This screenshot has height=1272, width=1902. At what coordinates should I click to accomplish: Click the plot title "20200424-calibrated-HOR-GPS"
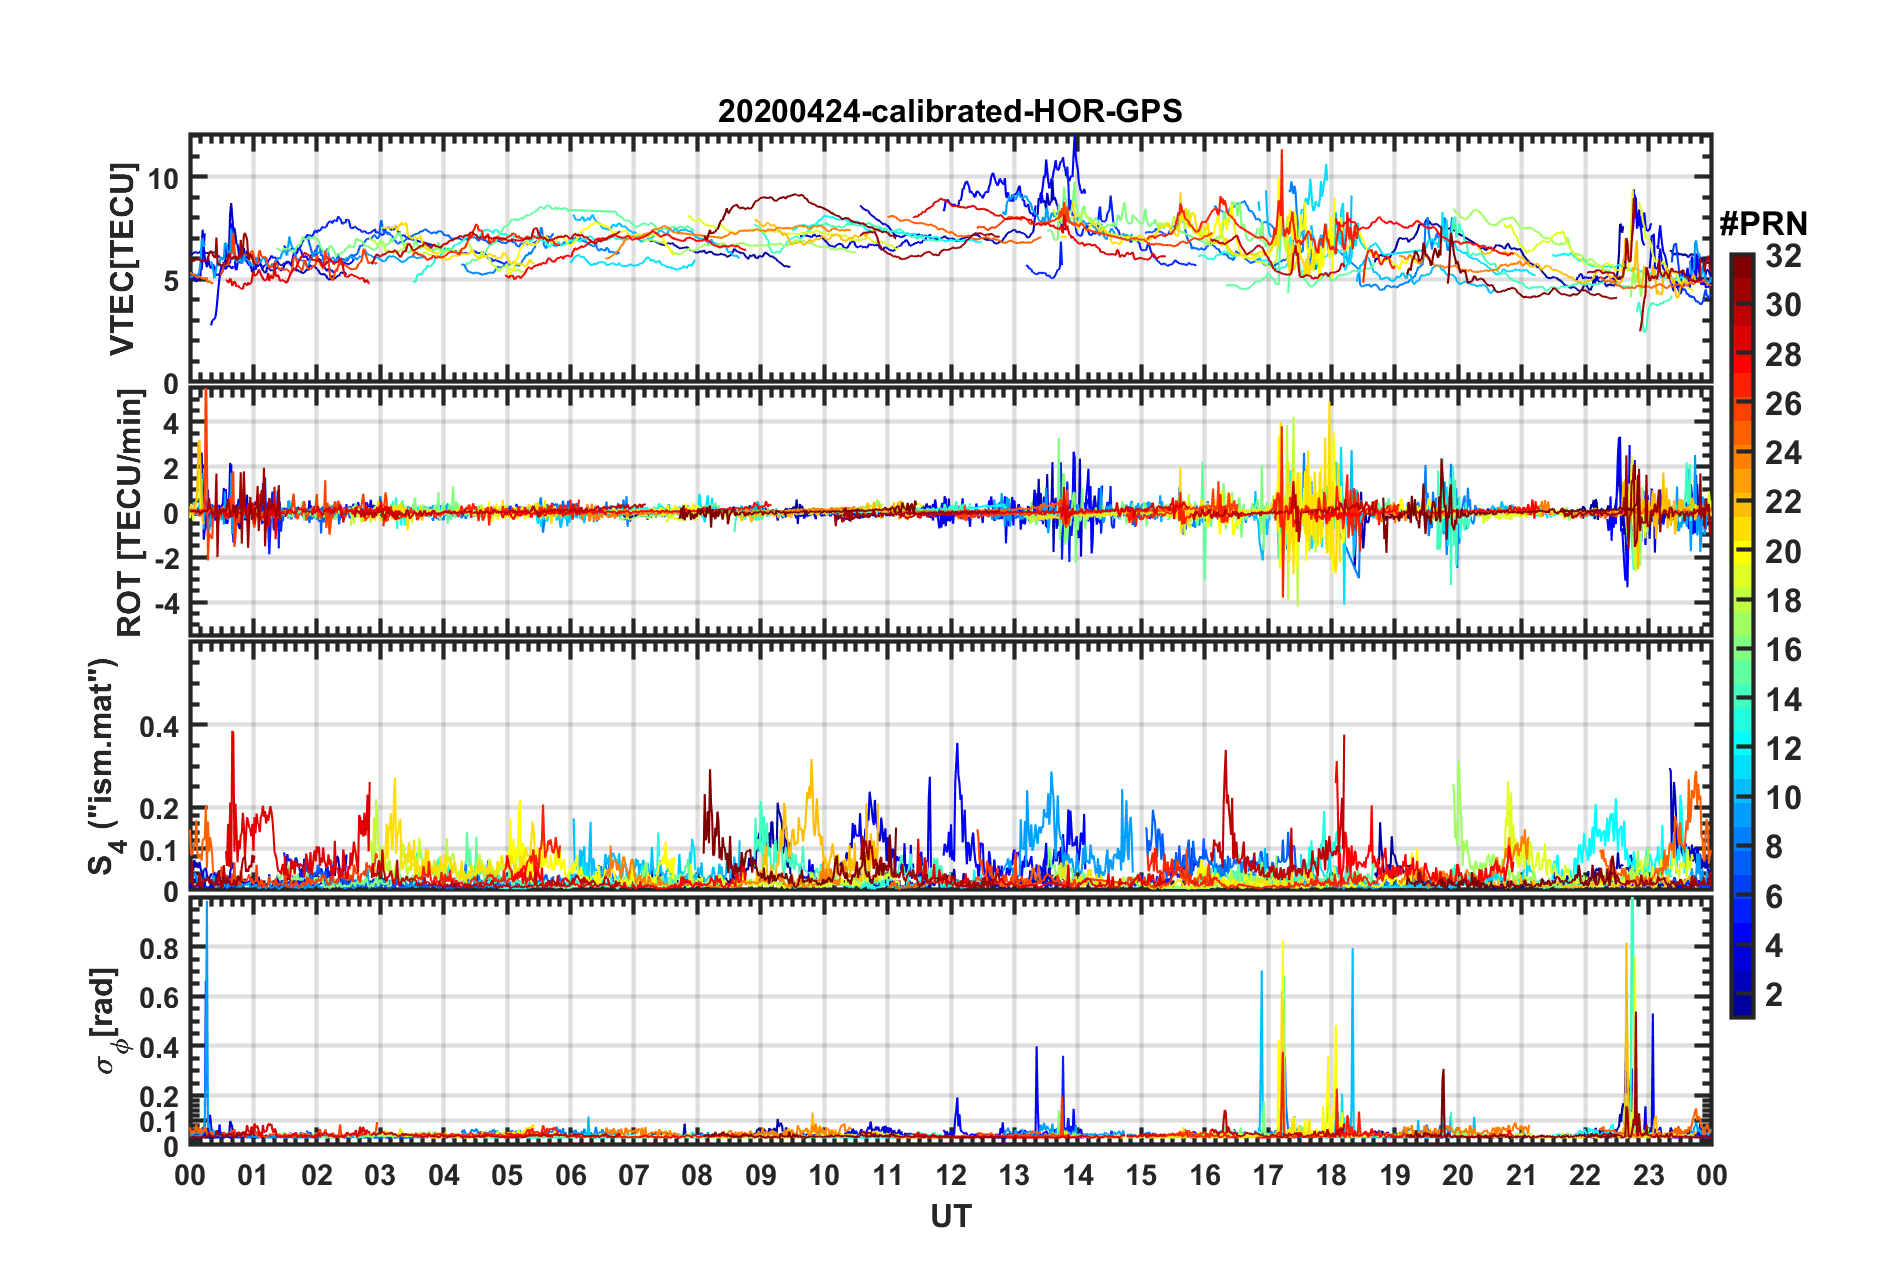950,111
